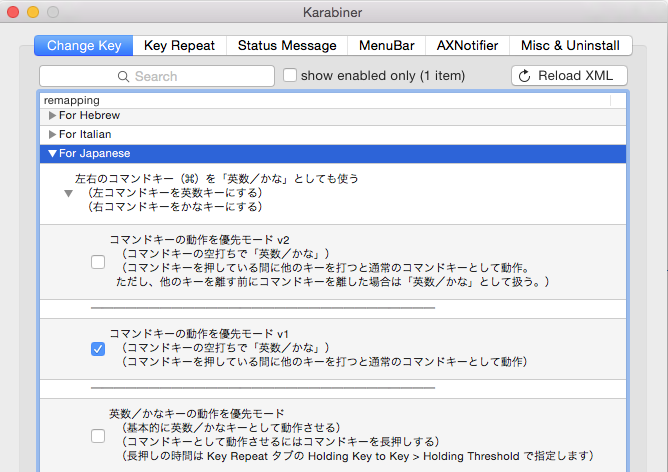Click the 英数／かなキーの動作を優先モード label
The height and width of the screenshot is (472, 668).
tap(197, 414)
